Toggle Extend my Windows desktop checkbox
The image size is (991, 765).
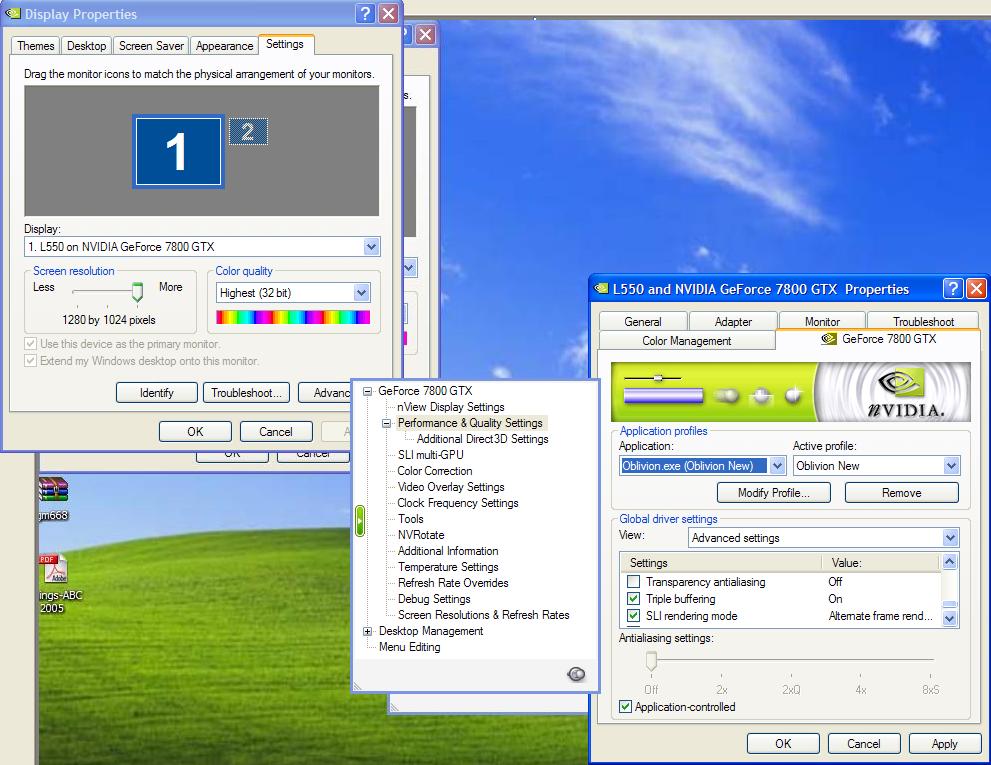(30, 361)
